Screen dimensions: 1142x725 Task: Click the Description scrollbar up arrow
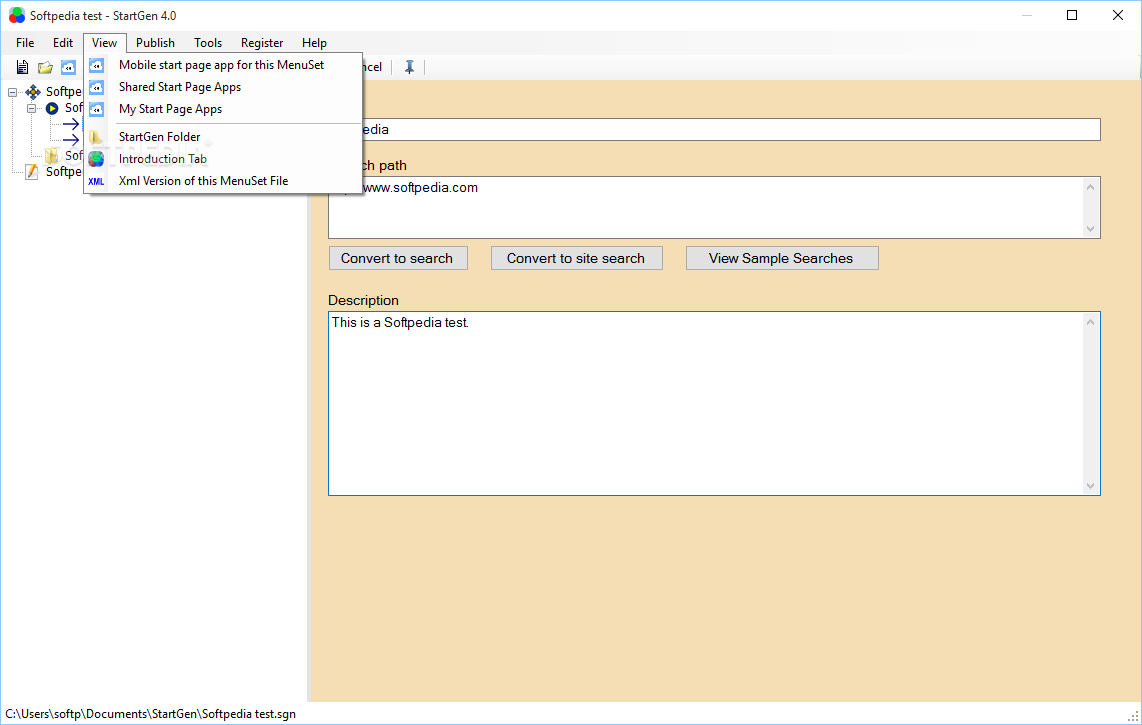click(1090, 322)
